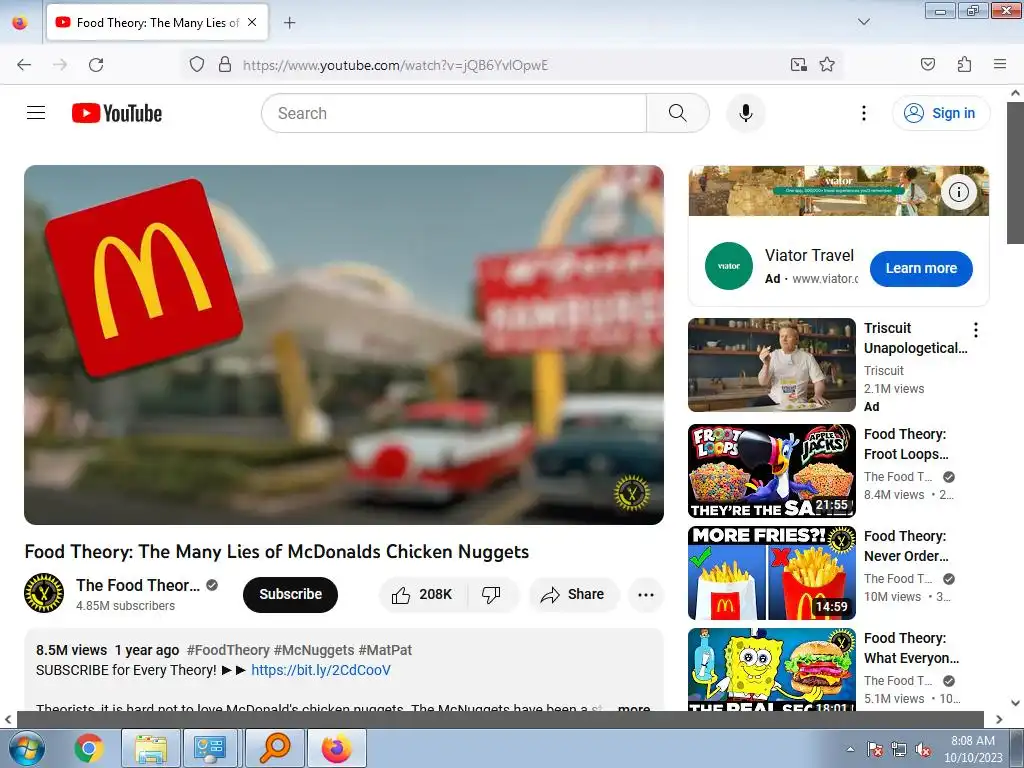
Task: Open the Windows Start menu
Action: tap(26, 748)
